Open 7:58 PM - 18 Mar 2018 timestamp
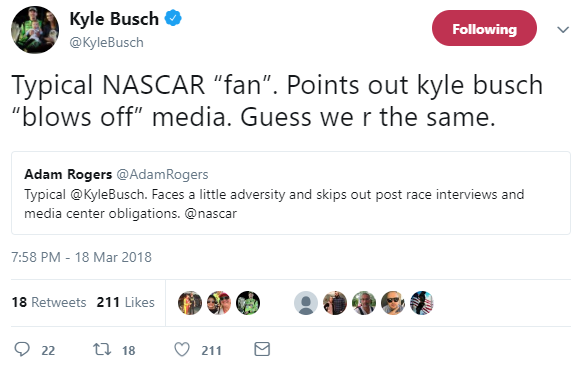 tap(81, 257)
